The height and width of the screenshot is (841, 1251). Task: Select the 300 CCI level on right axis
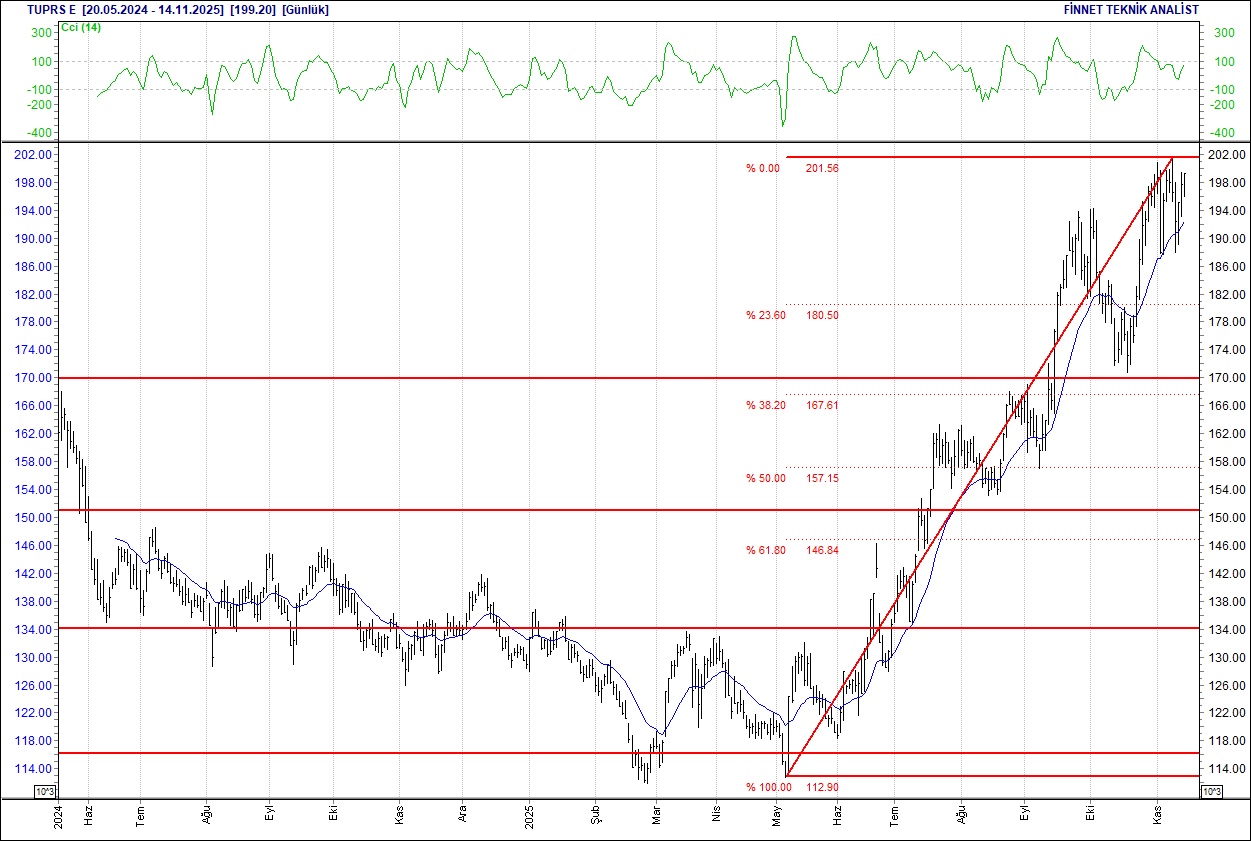pos(1223,33)
